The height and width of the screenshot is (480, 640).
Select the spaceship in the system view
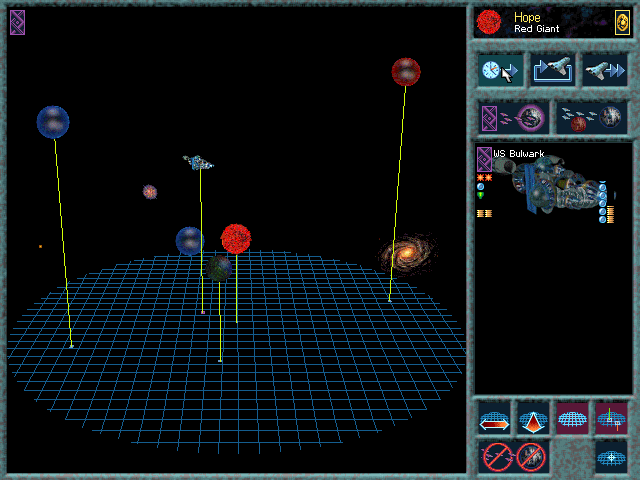198,162
